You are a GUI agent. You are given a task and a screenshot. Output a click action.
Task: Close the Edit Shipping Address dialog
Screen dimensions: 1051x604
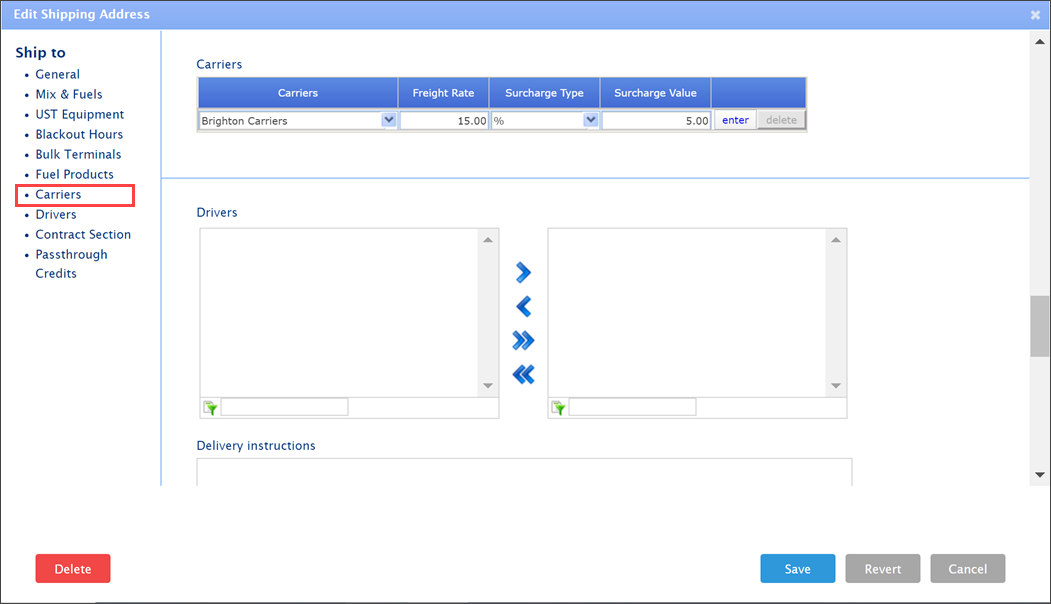[1035, 15]
